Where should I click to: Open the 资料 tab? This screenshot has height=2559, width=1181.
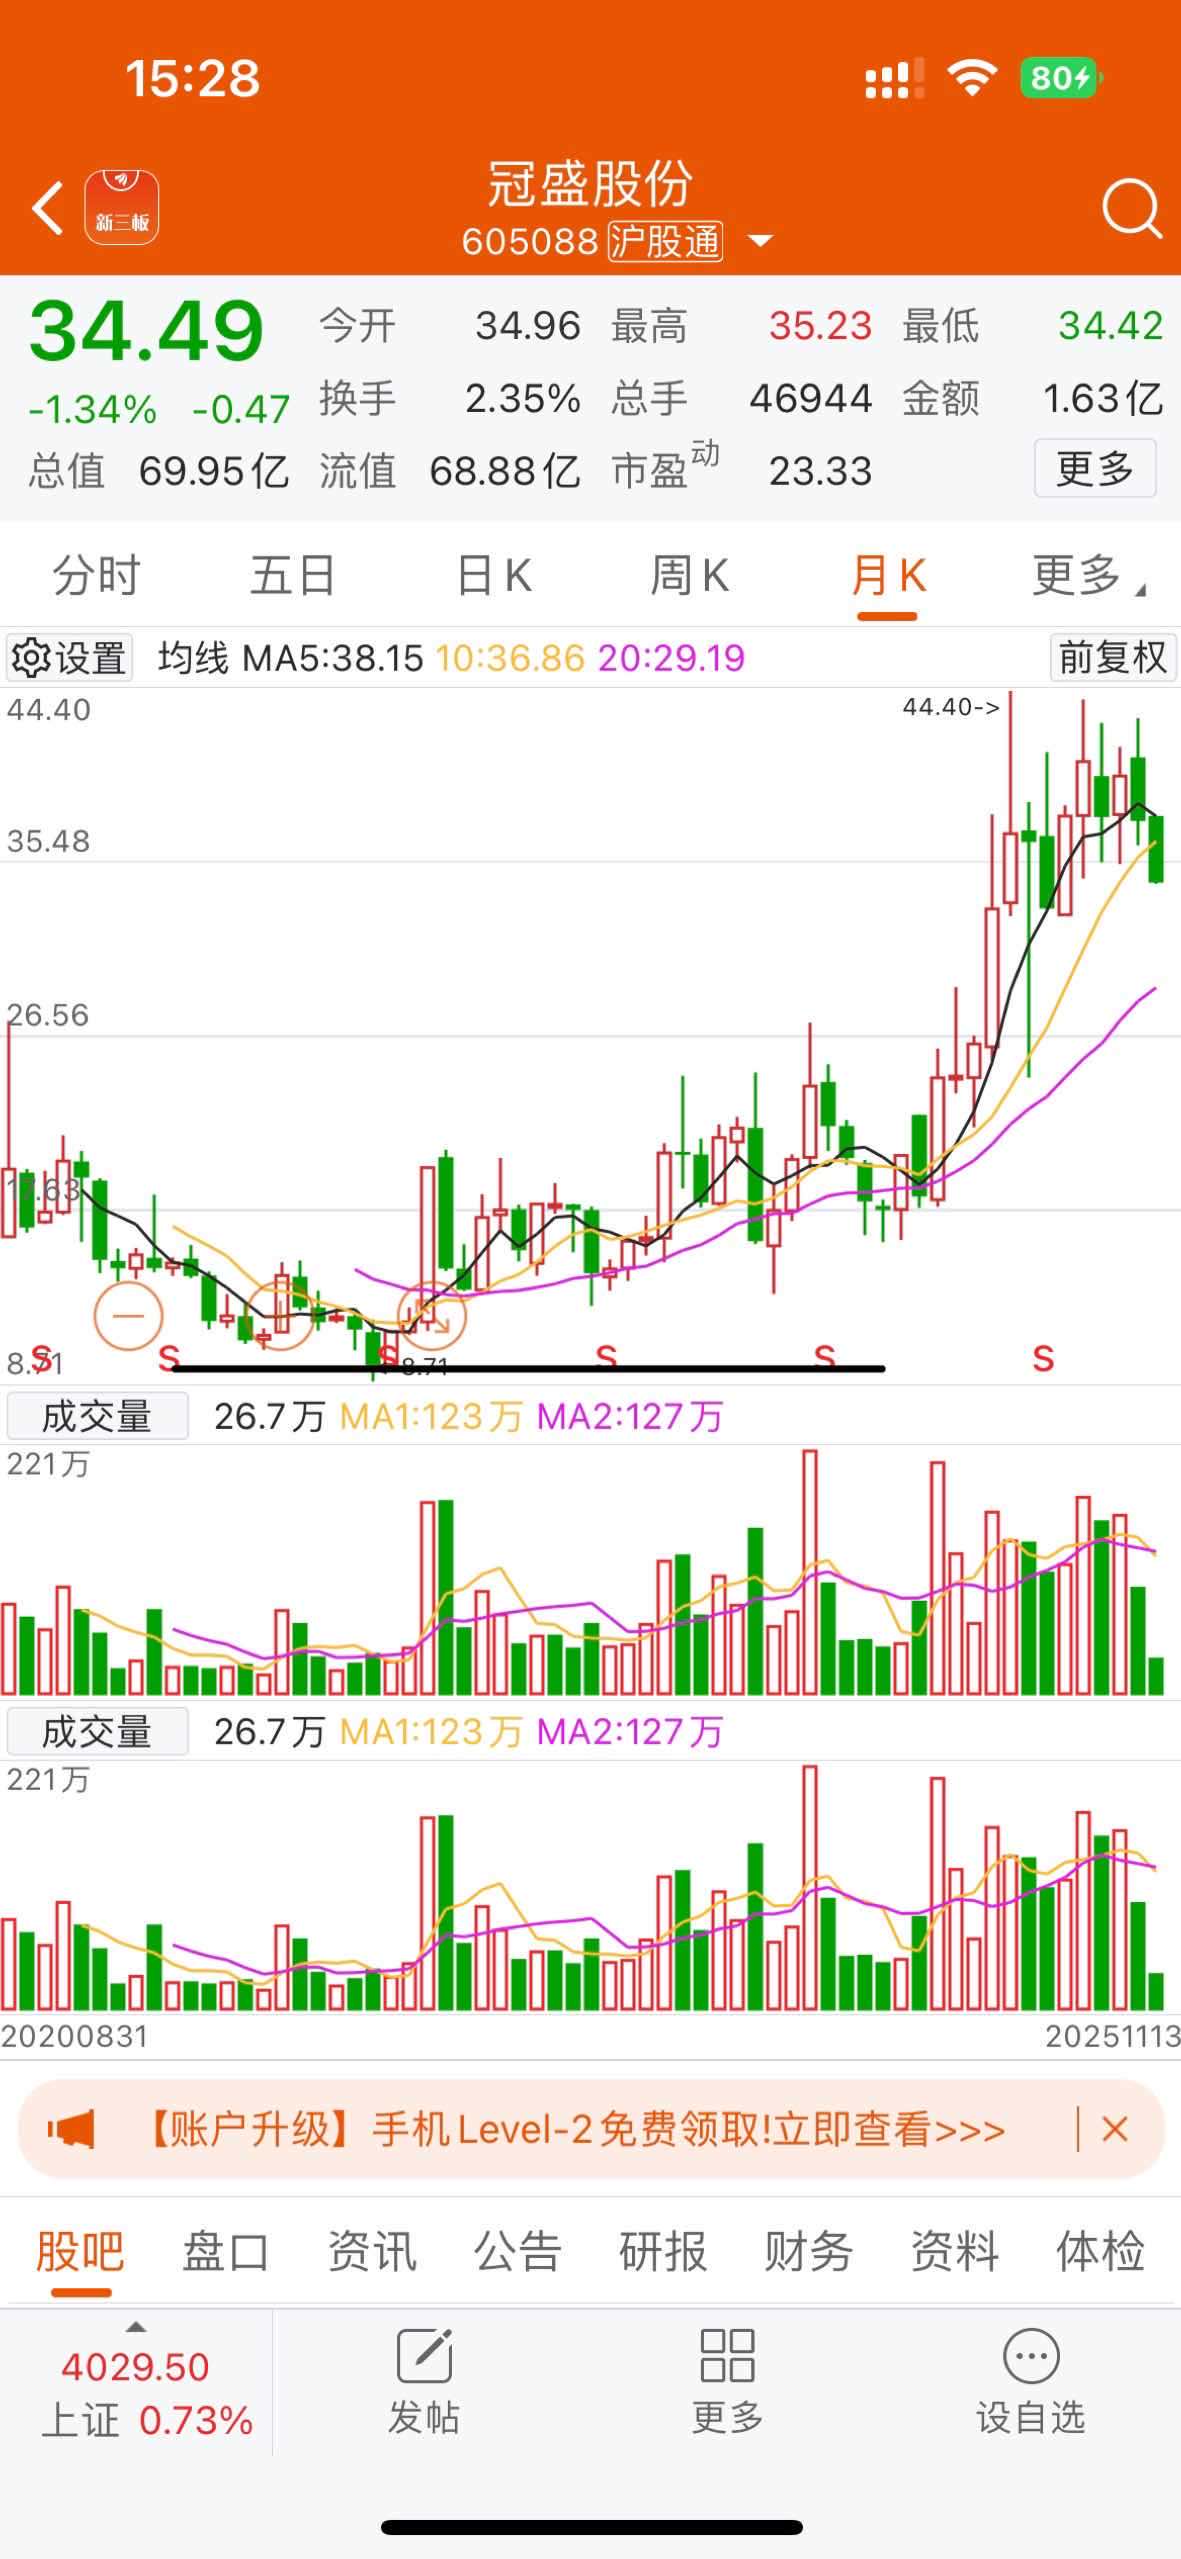pyautogui.click(x=955, y=2252)
